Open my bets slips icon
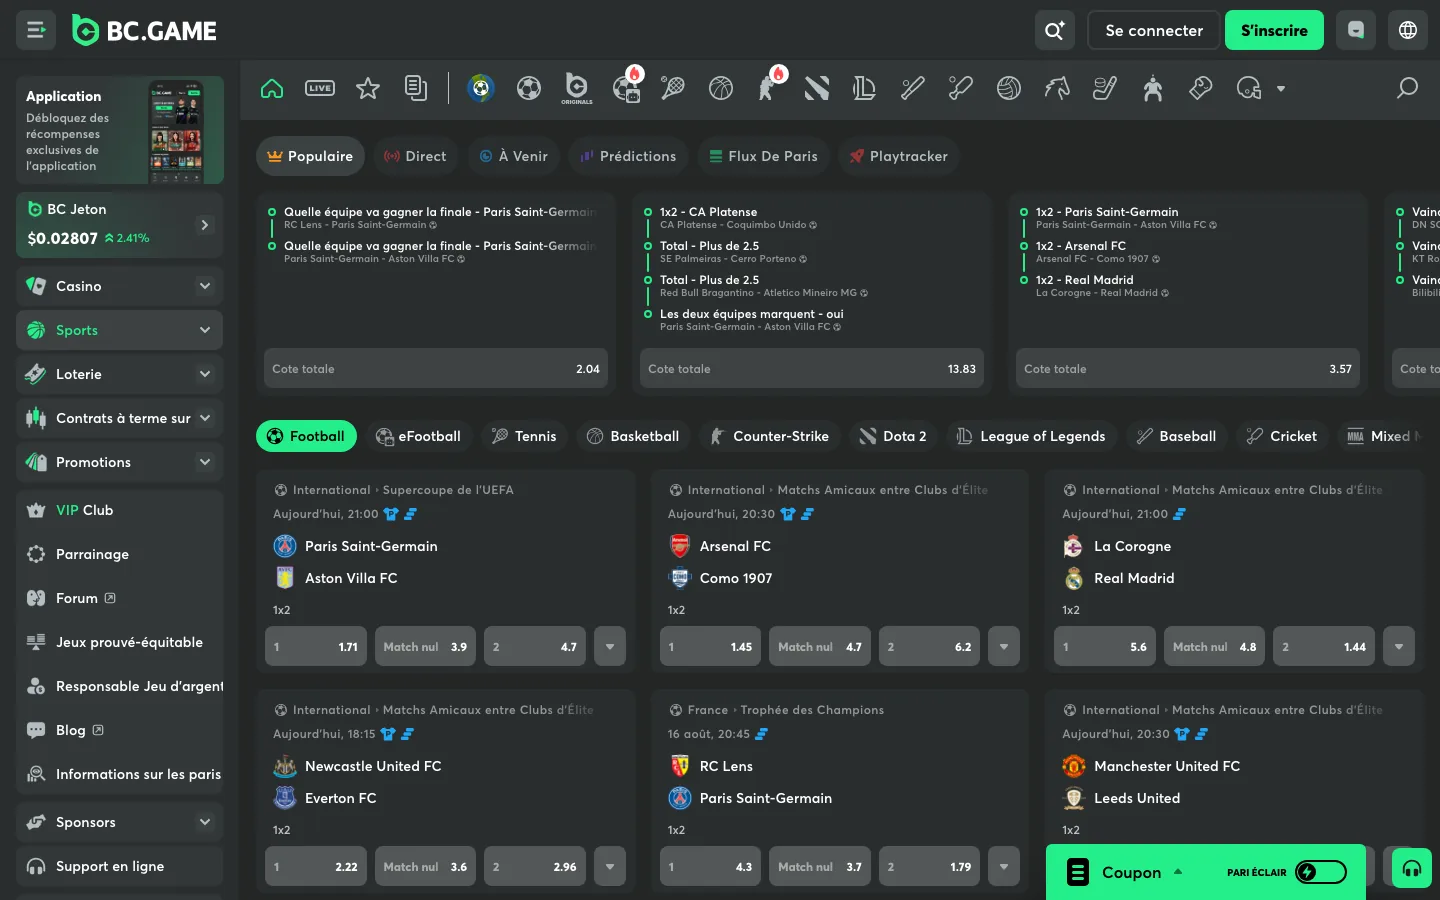Screen dimensions: 1440x900 pyautogui.click(x=416, y=88)
